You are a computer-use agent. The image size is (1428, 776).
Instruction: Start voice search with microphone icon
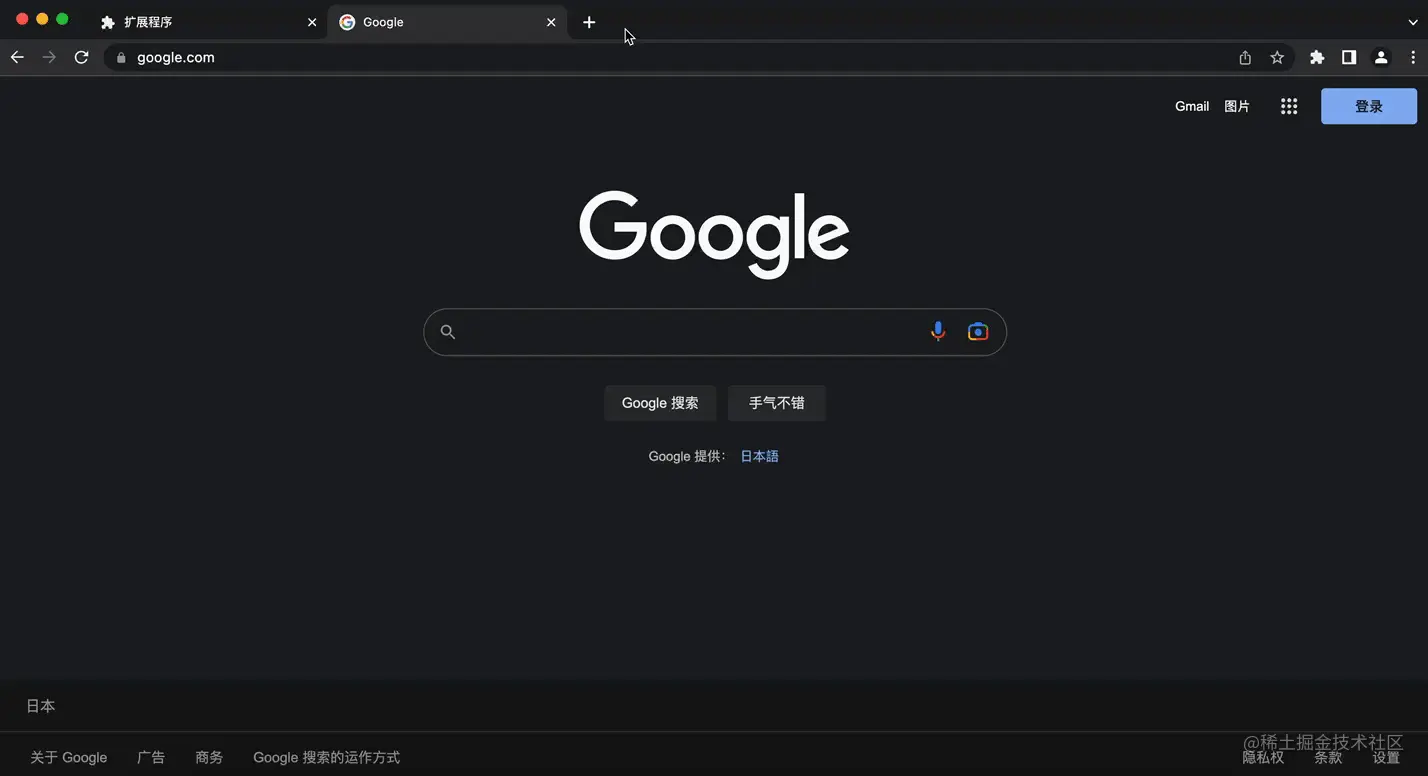point(938,332)
